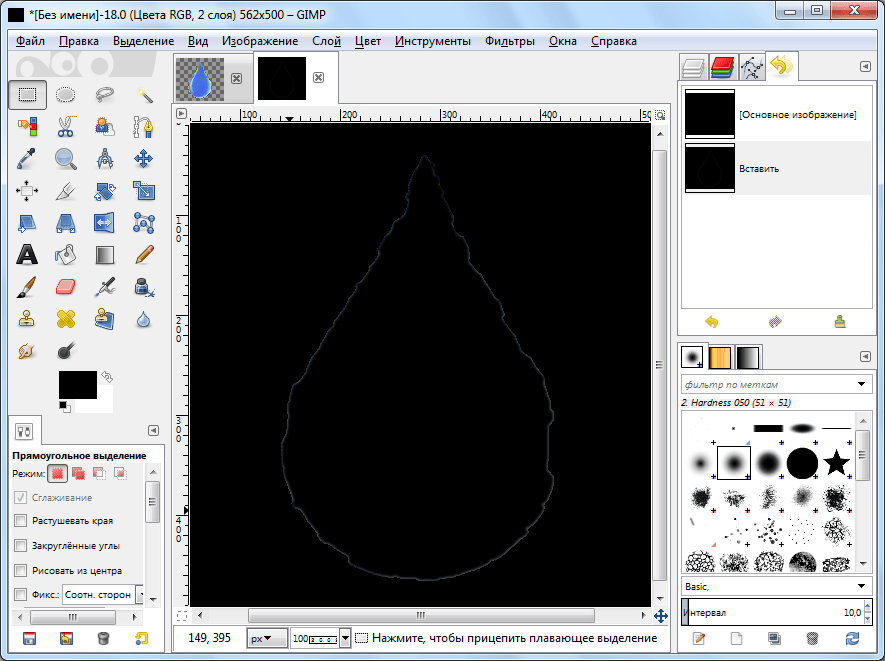Choose the Pencil tool
The image size is (885, 661).
coord(144,254)
